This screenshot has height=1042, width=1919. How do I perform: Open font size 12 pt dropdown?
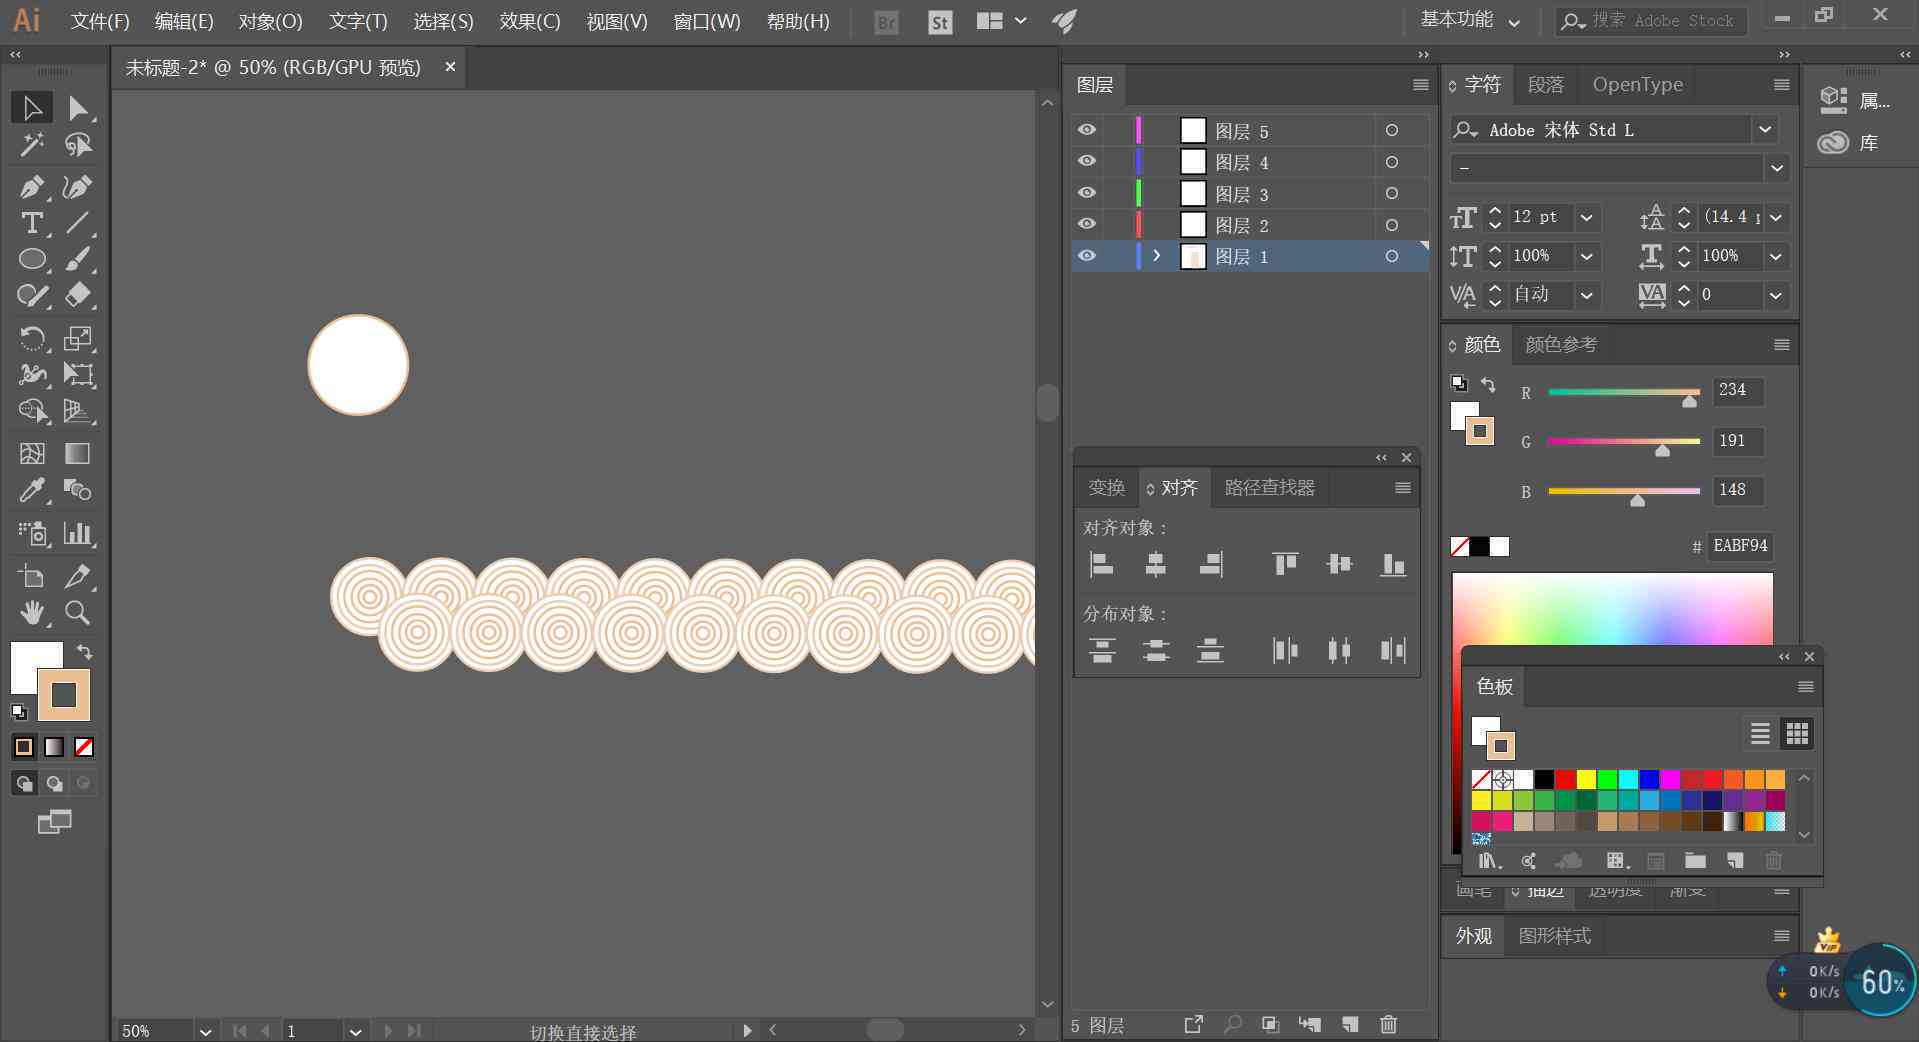click(x=1587, y=217)
